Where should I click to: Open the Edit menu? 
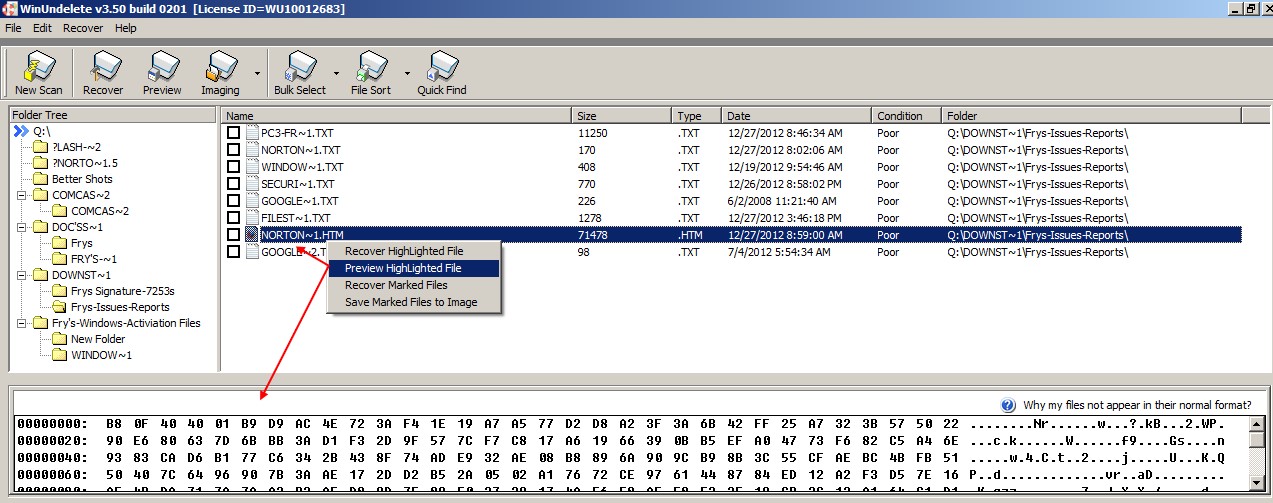[42, 28]
